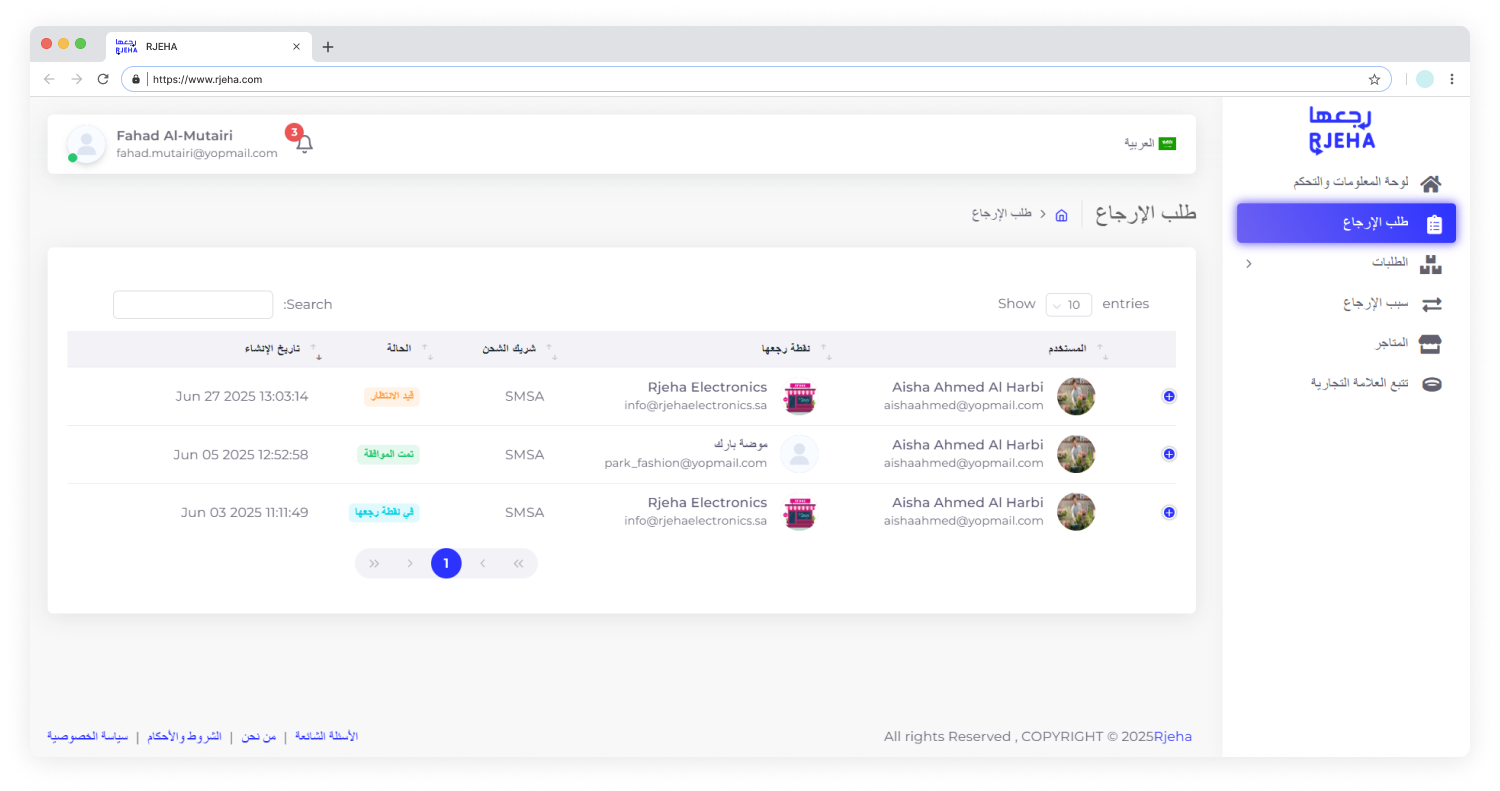Open سبب الإرجاع sidebar item
The image size is (1500, 791).
[x=1375, y=304]
